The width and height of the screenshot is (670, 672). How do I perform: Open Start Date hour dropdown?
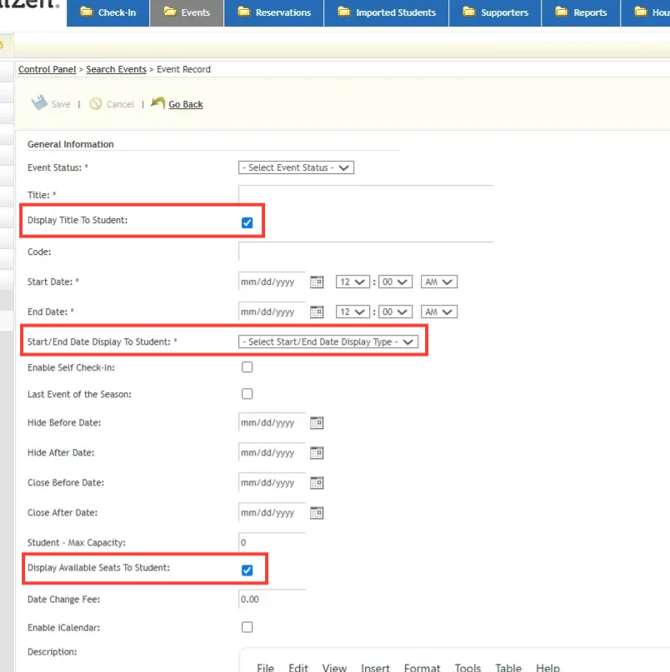tap(353, 282)
